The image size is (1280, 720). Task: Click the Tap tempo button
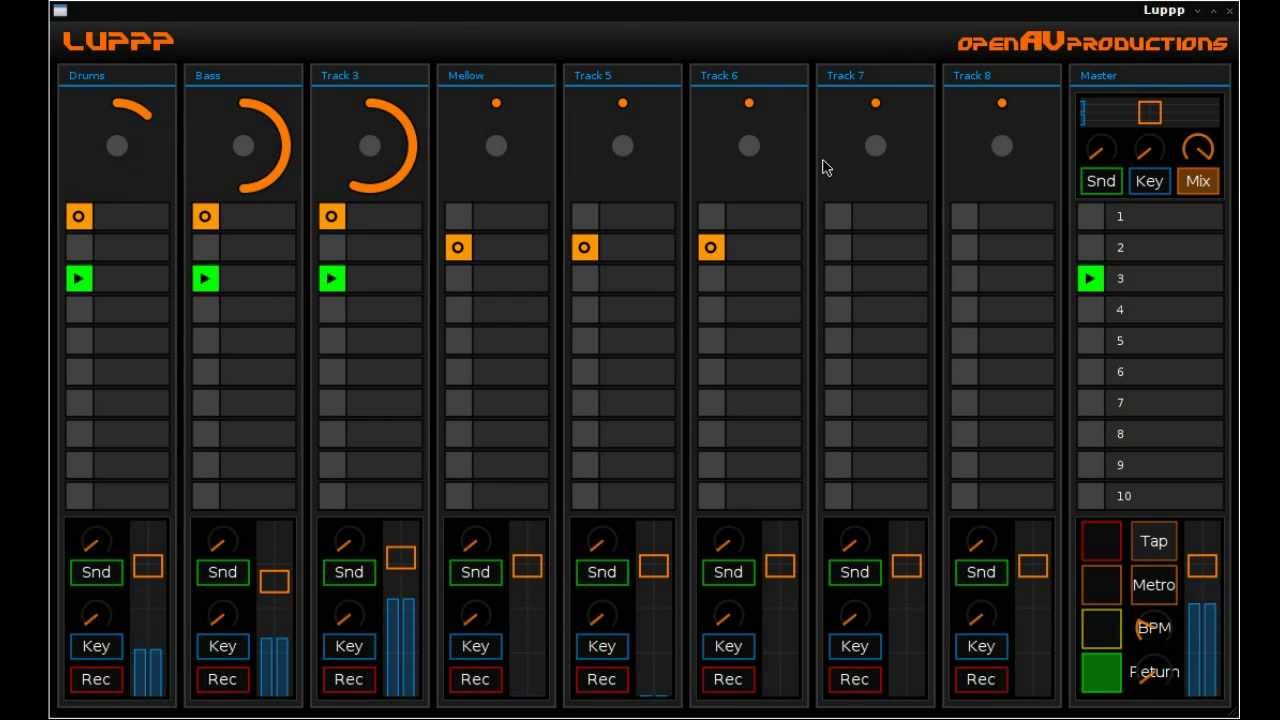pyautogui.click(x=1154, y=541)
